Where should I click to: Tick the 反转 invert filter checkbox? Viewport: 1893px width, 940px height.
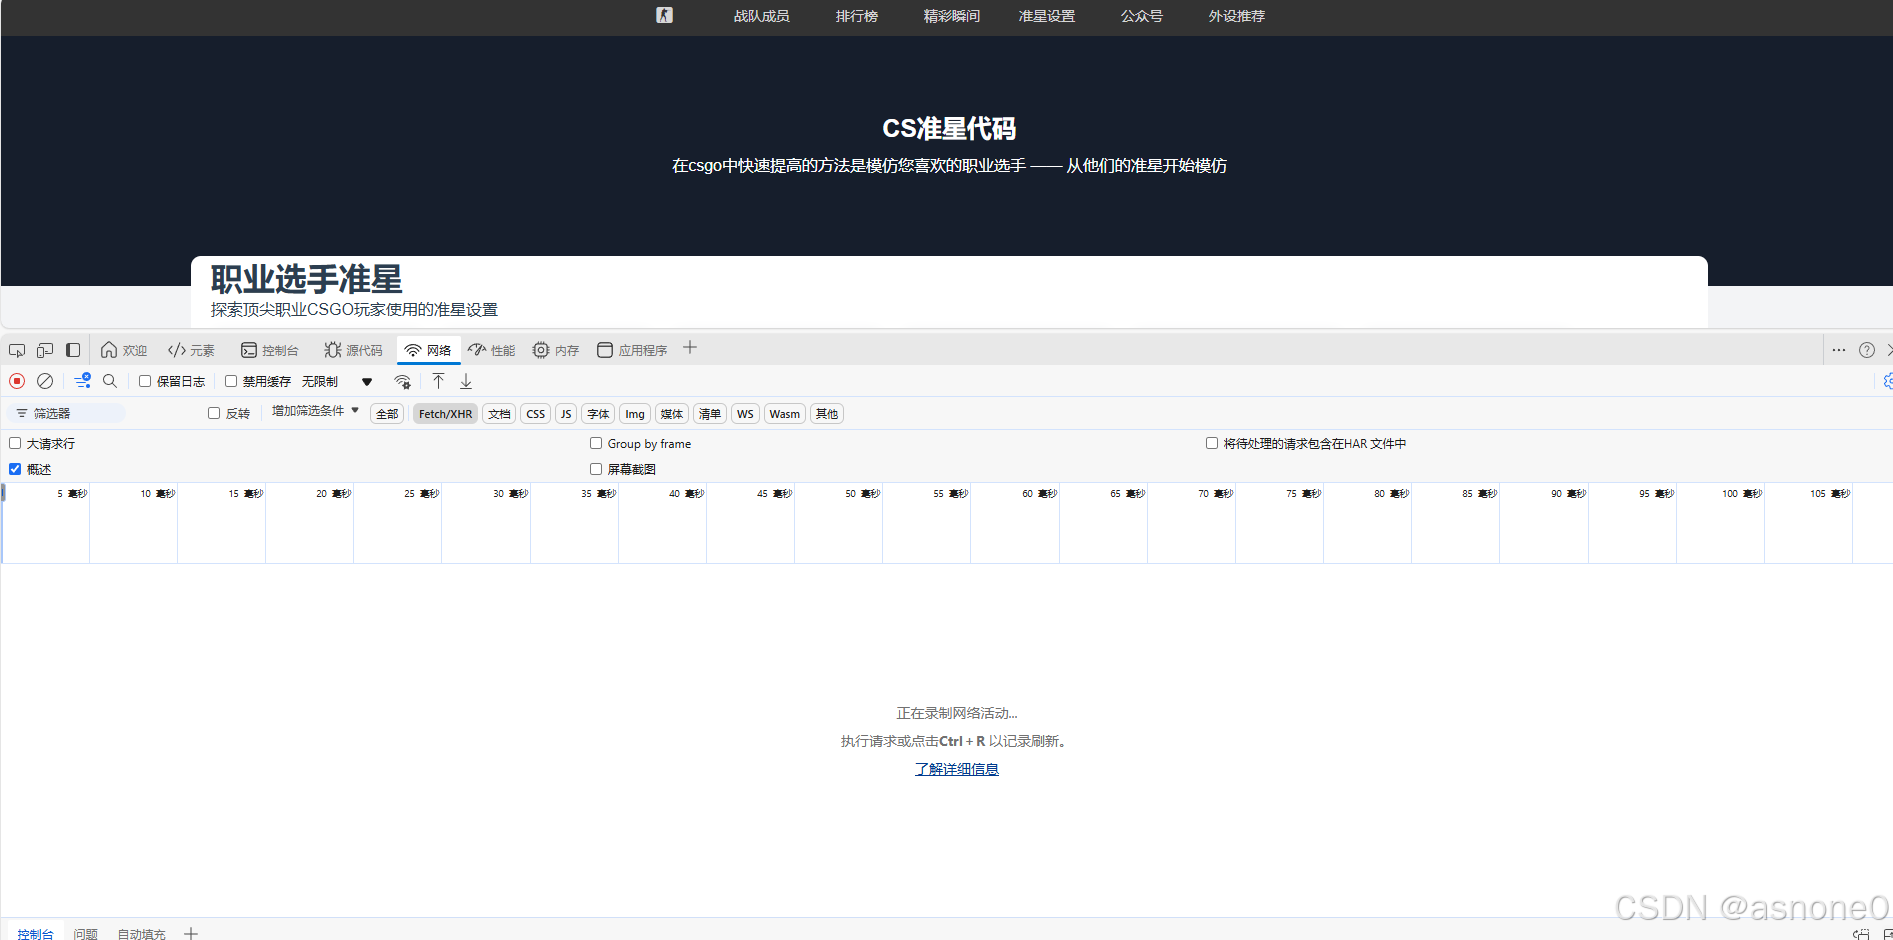point(214,413)
